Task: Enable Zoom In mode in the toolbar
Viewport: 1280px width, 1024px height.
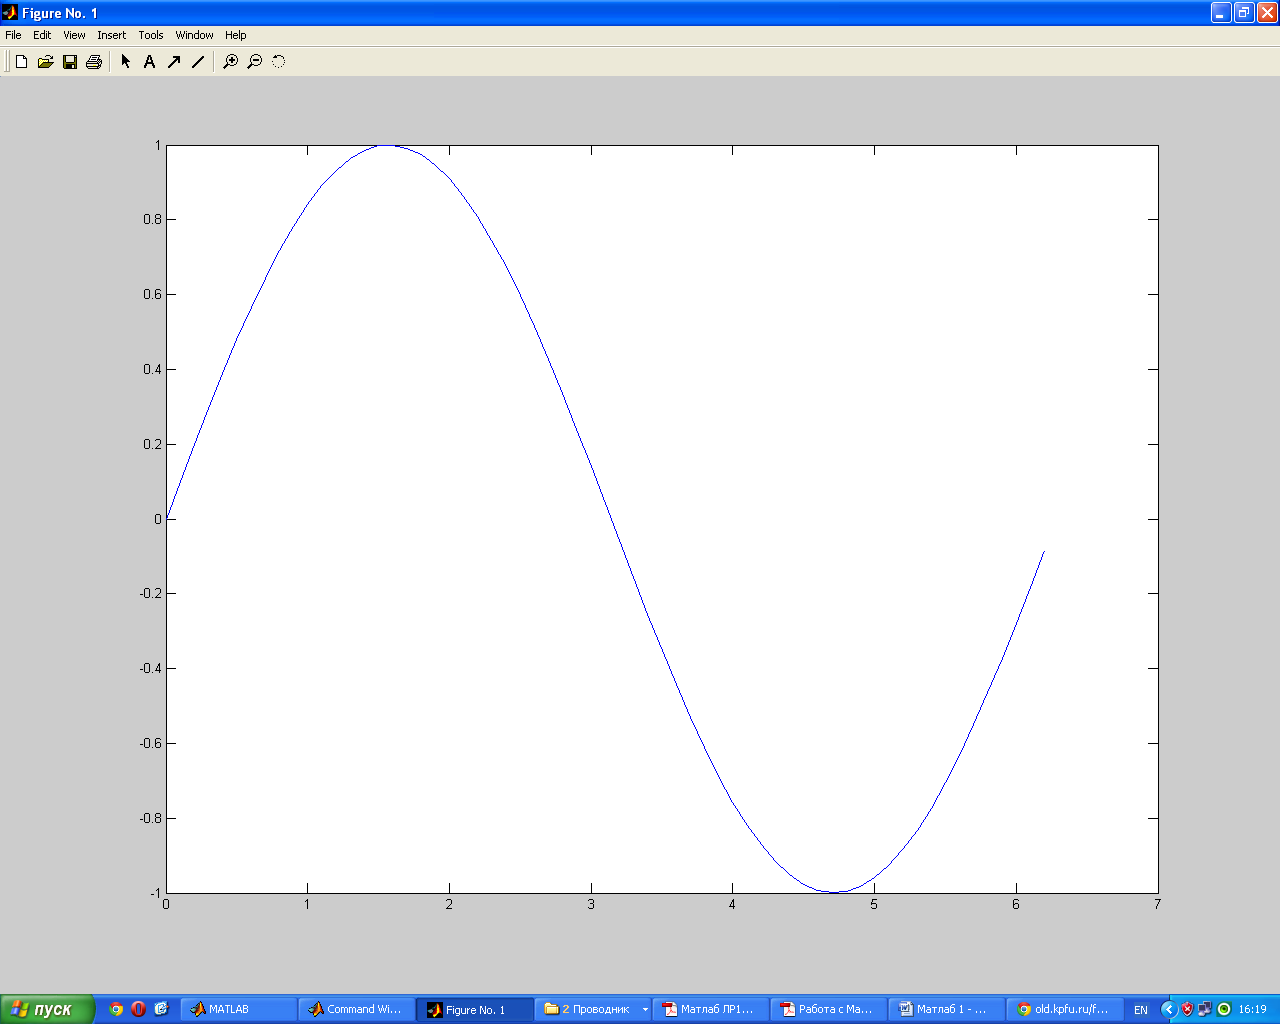Action: coord(230,62)
